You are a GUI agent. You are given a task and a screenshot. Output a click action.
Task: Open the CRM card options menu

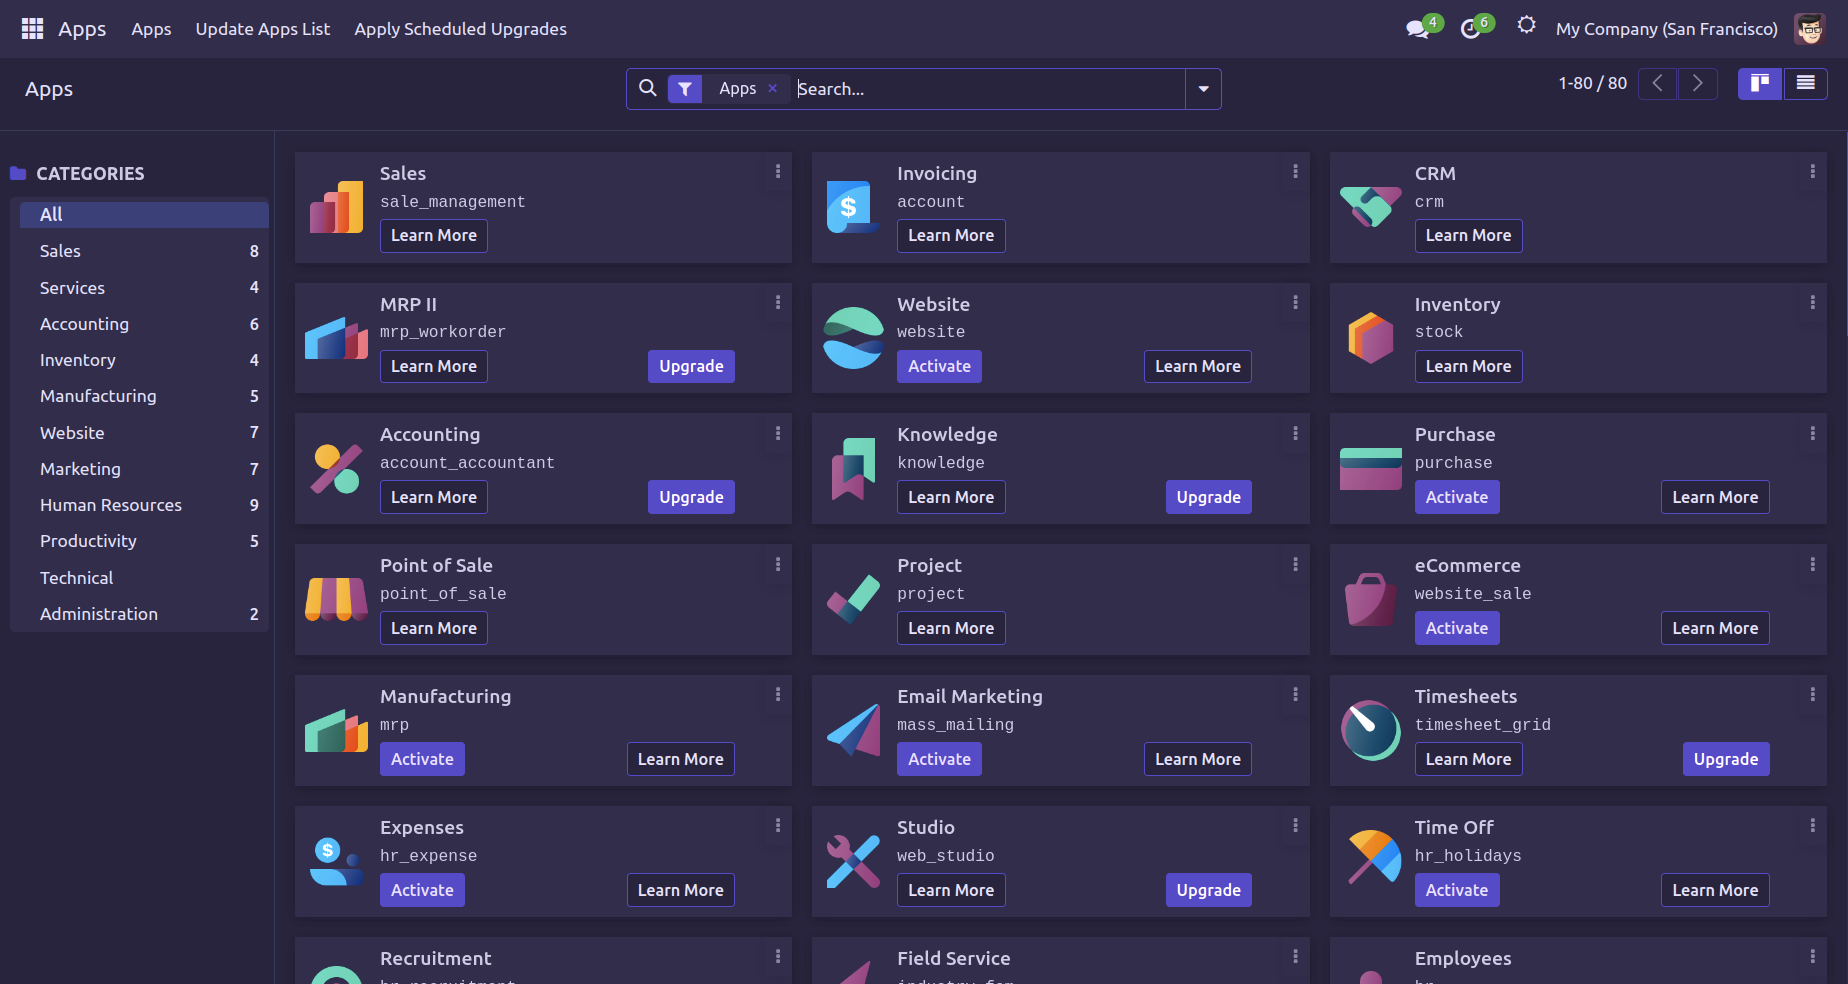(1812, 172)
